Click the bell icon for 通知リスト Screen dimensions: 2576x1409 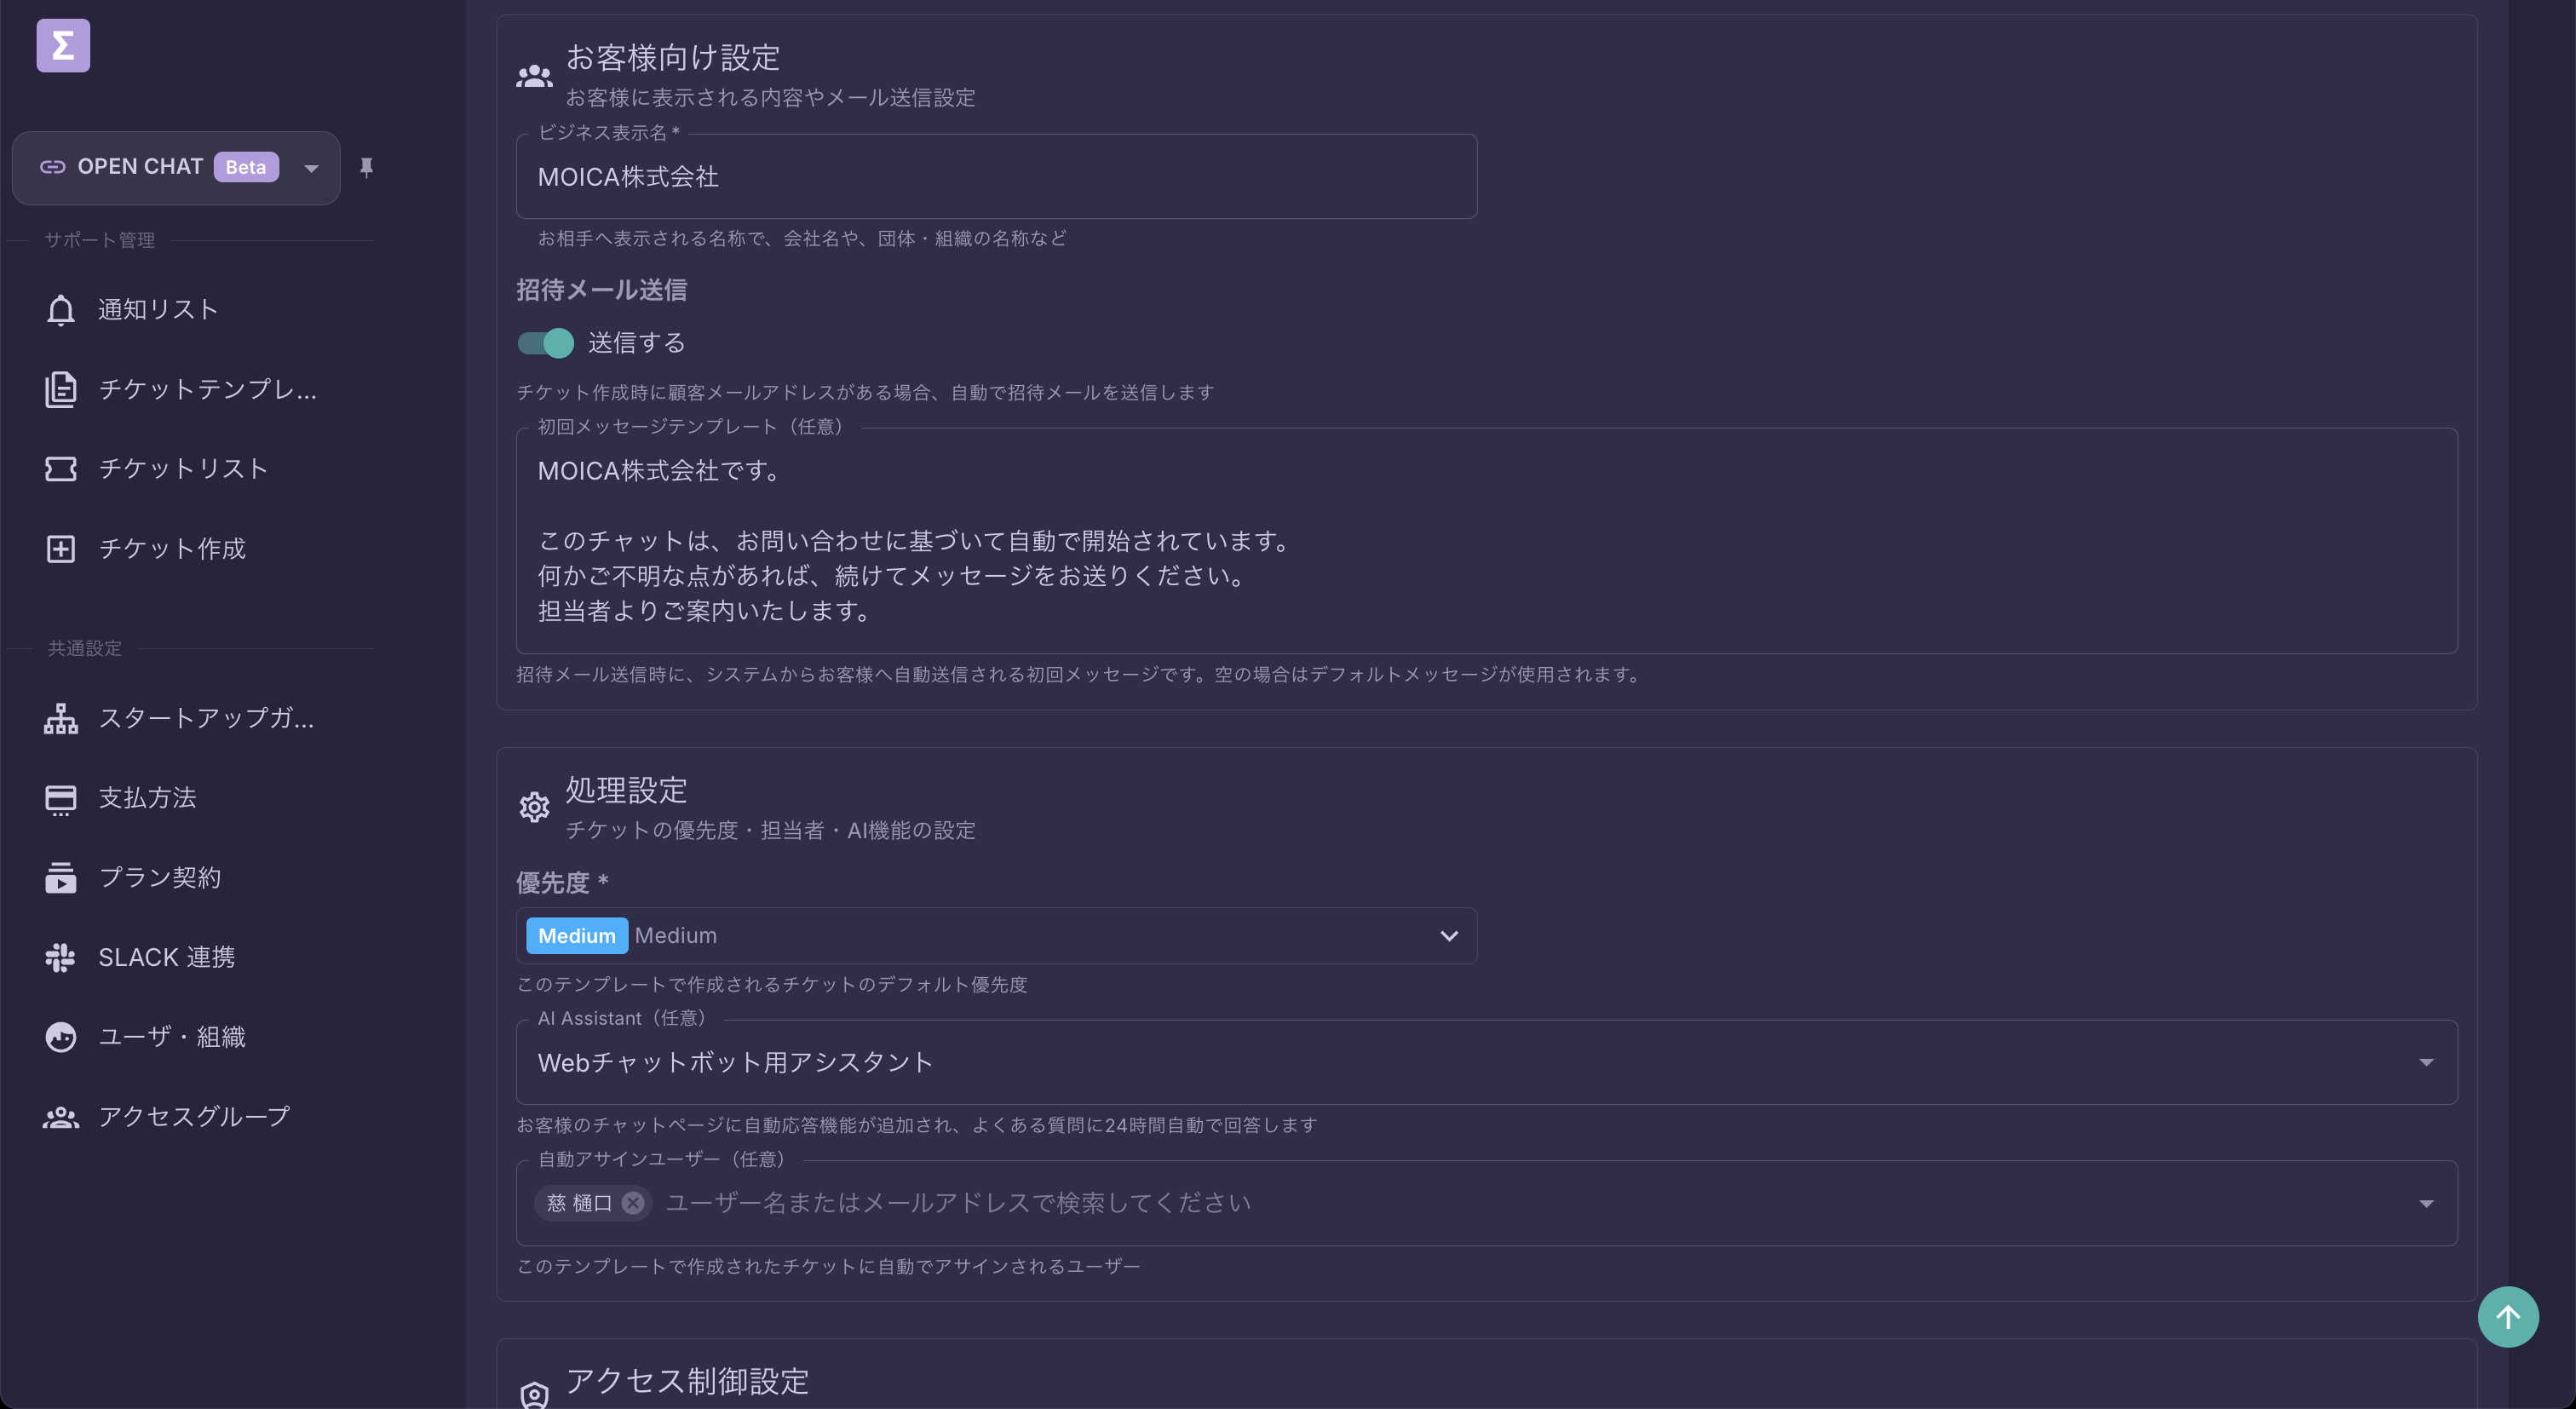(61, 310)
